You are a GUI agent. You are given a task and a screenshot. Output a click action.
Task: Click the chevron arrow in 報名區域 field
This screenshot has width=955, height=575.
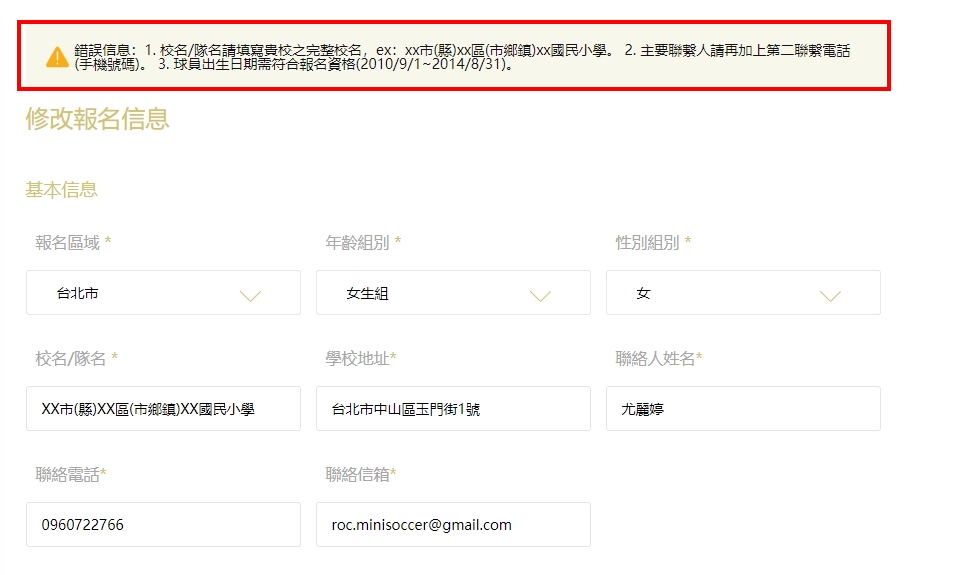point(250,295)
